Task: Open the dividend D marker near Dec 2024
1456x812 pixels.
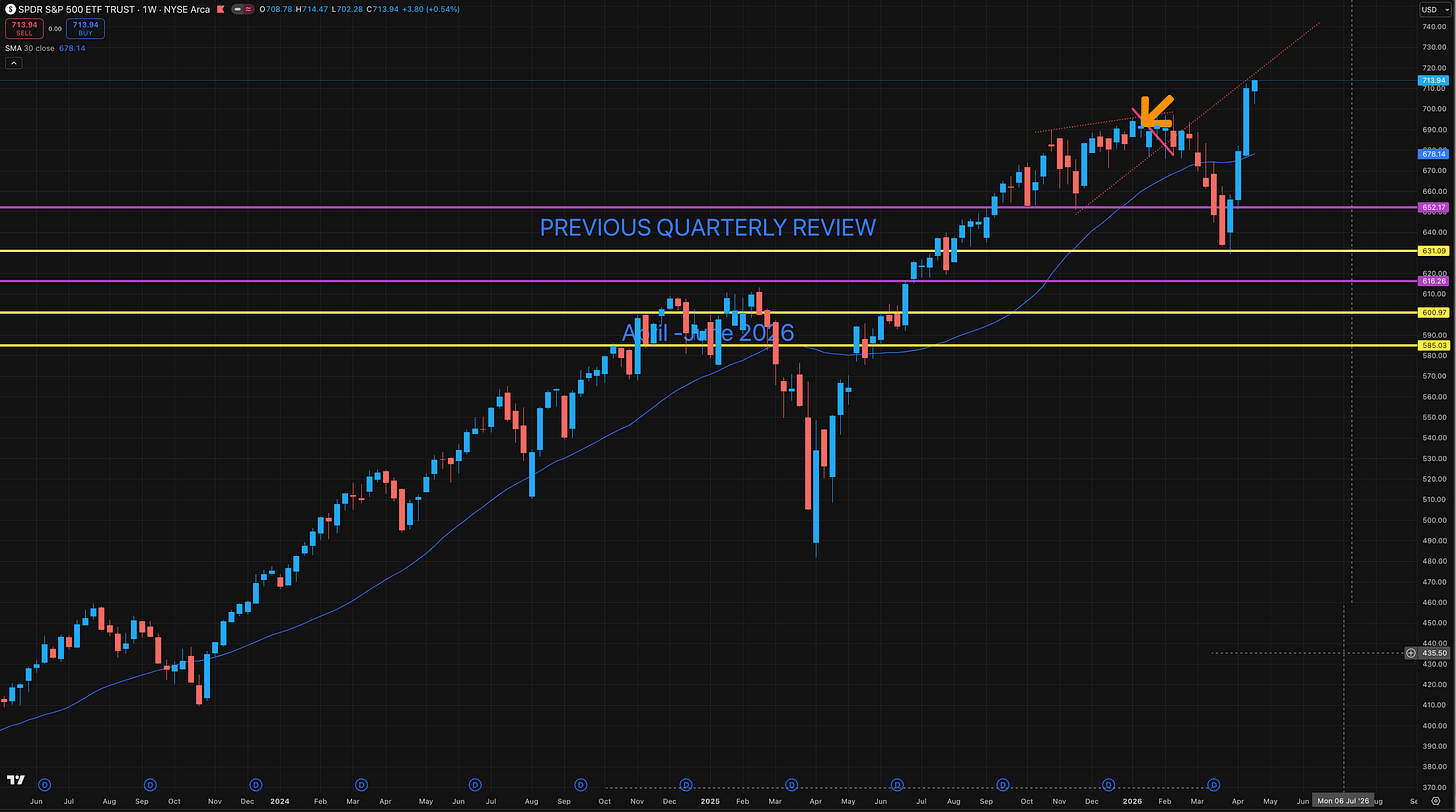Action: click(686, 785)
